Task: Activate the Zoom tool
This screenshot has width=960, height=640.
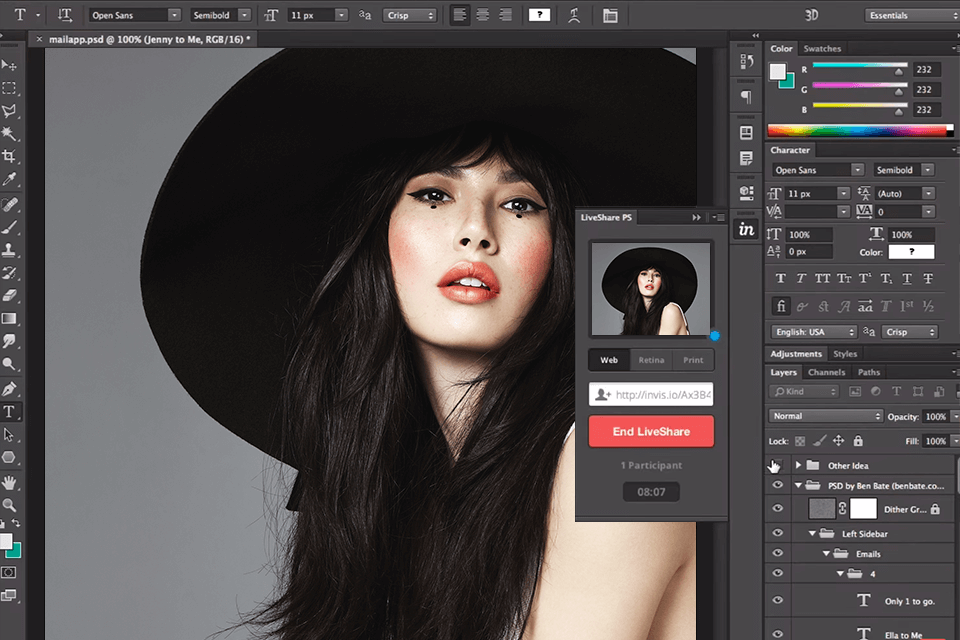Action: point(9,505)
